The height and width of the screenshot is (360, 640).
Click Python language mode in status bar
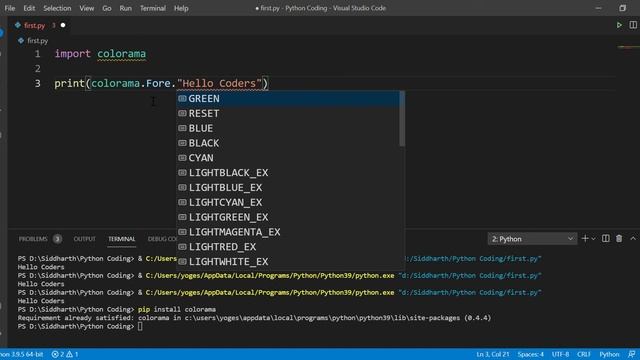(x=609, y=354)
